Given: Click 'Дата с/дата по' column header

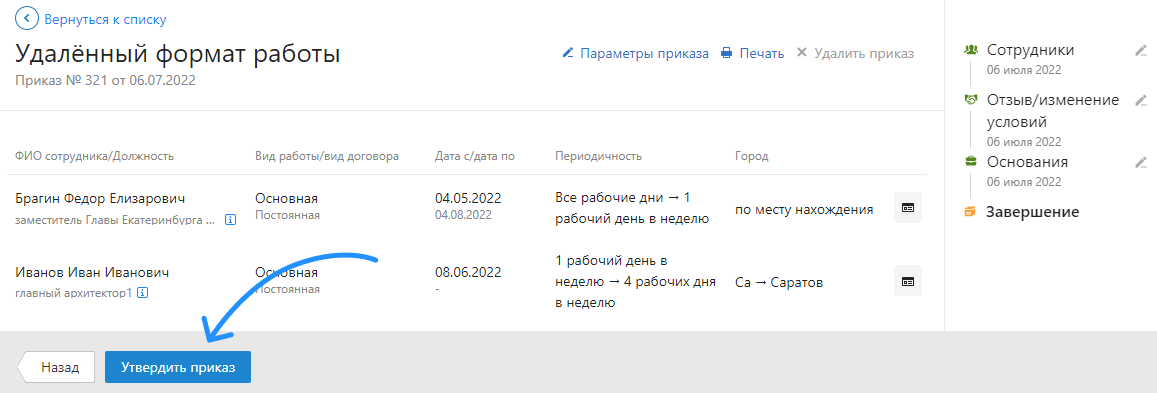Looking at the screenshot, I should pyautogui.click(x=475, y=156).
